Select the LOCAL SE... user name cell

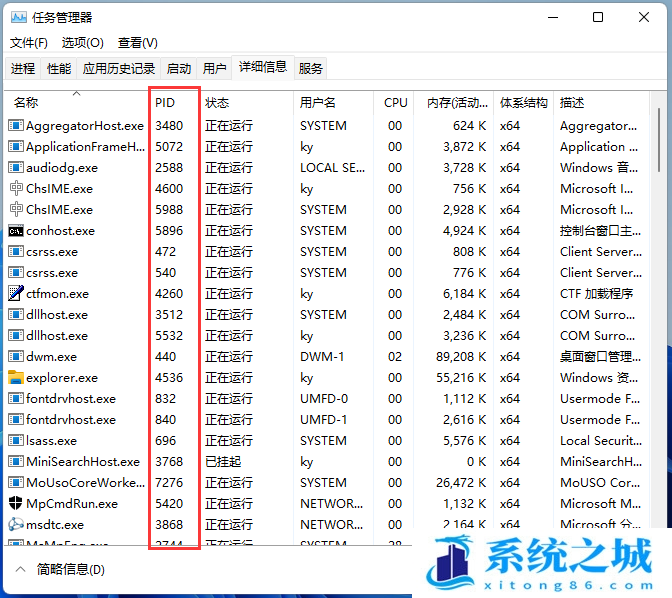tap(333, 168)
